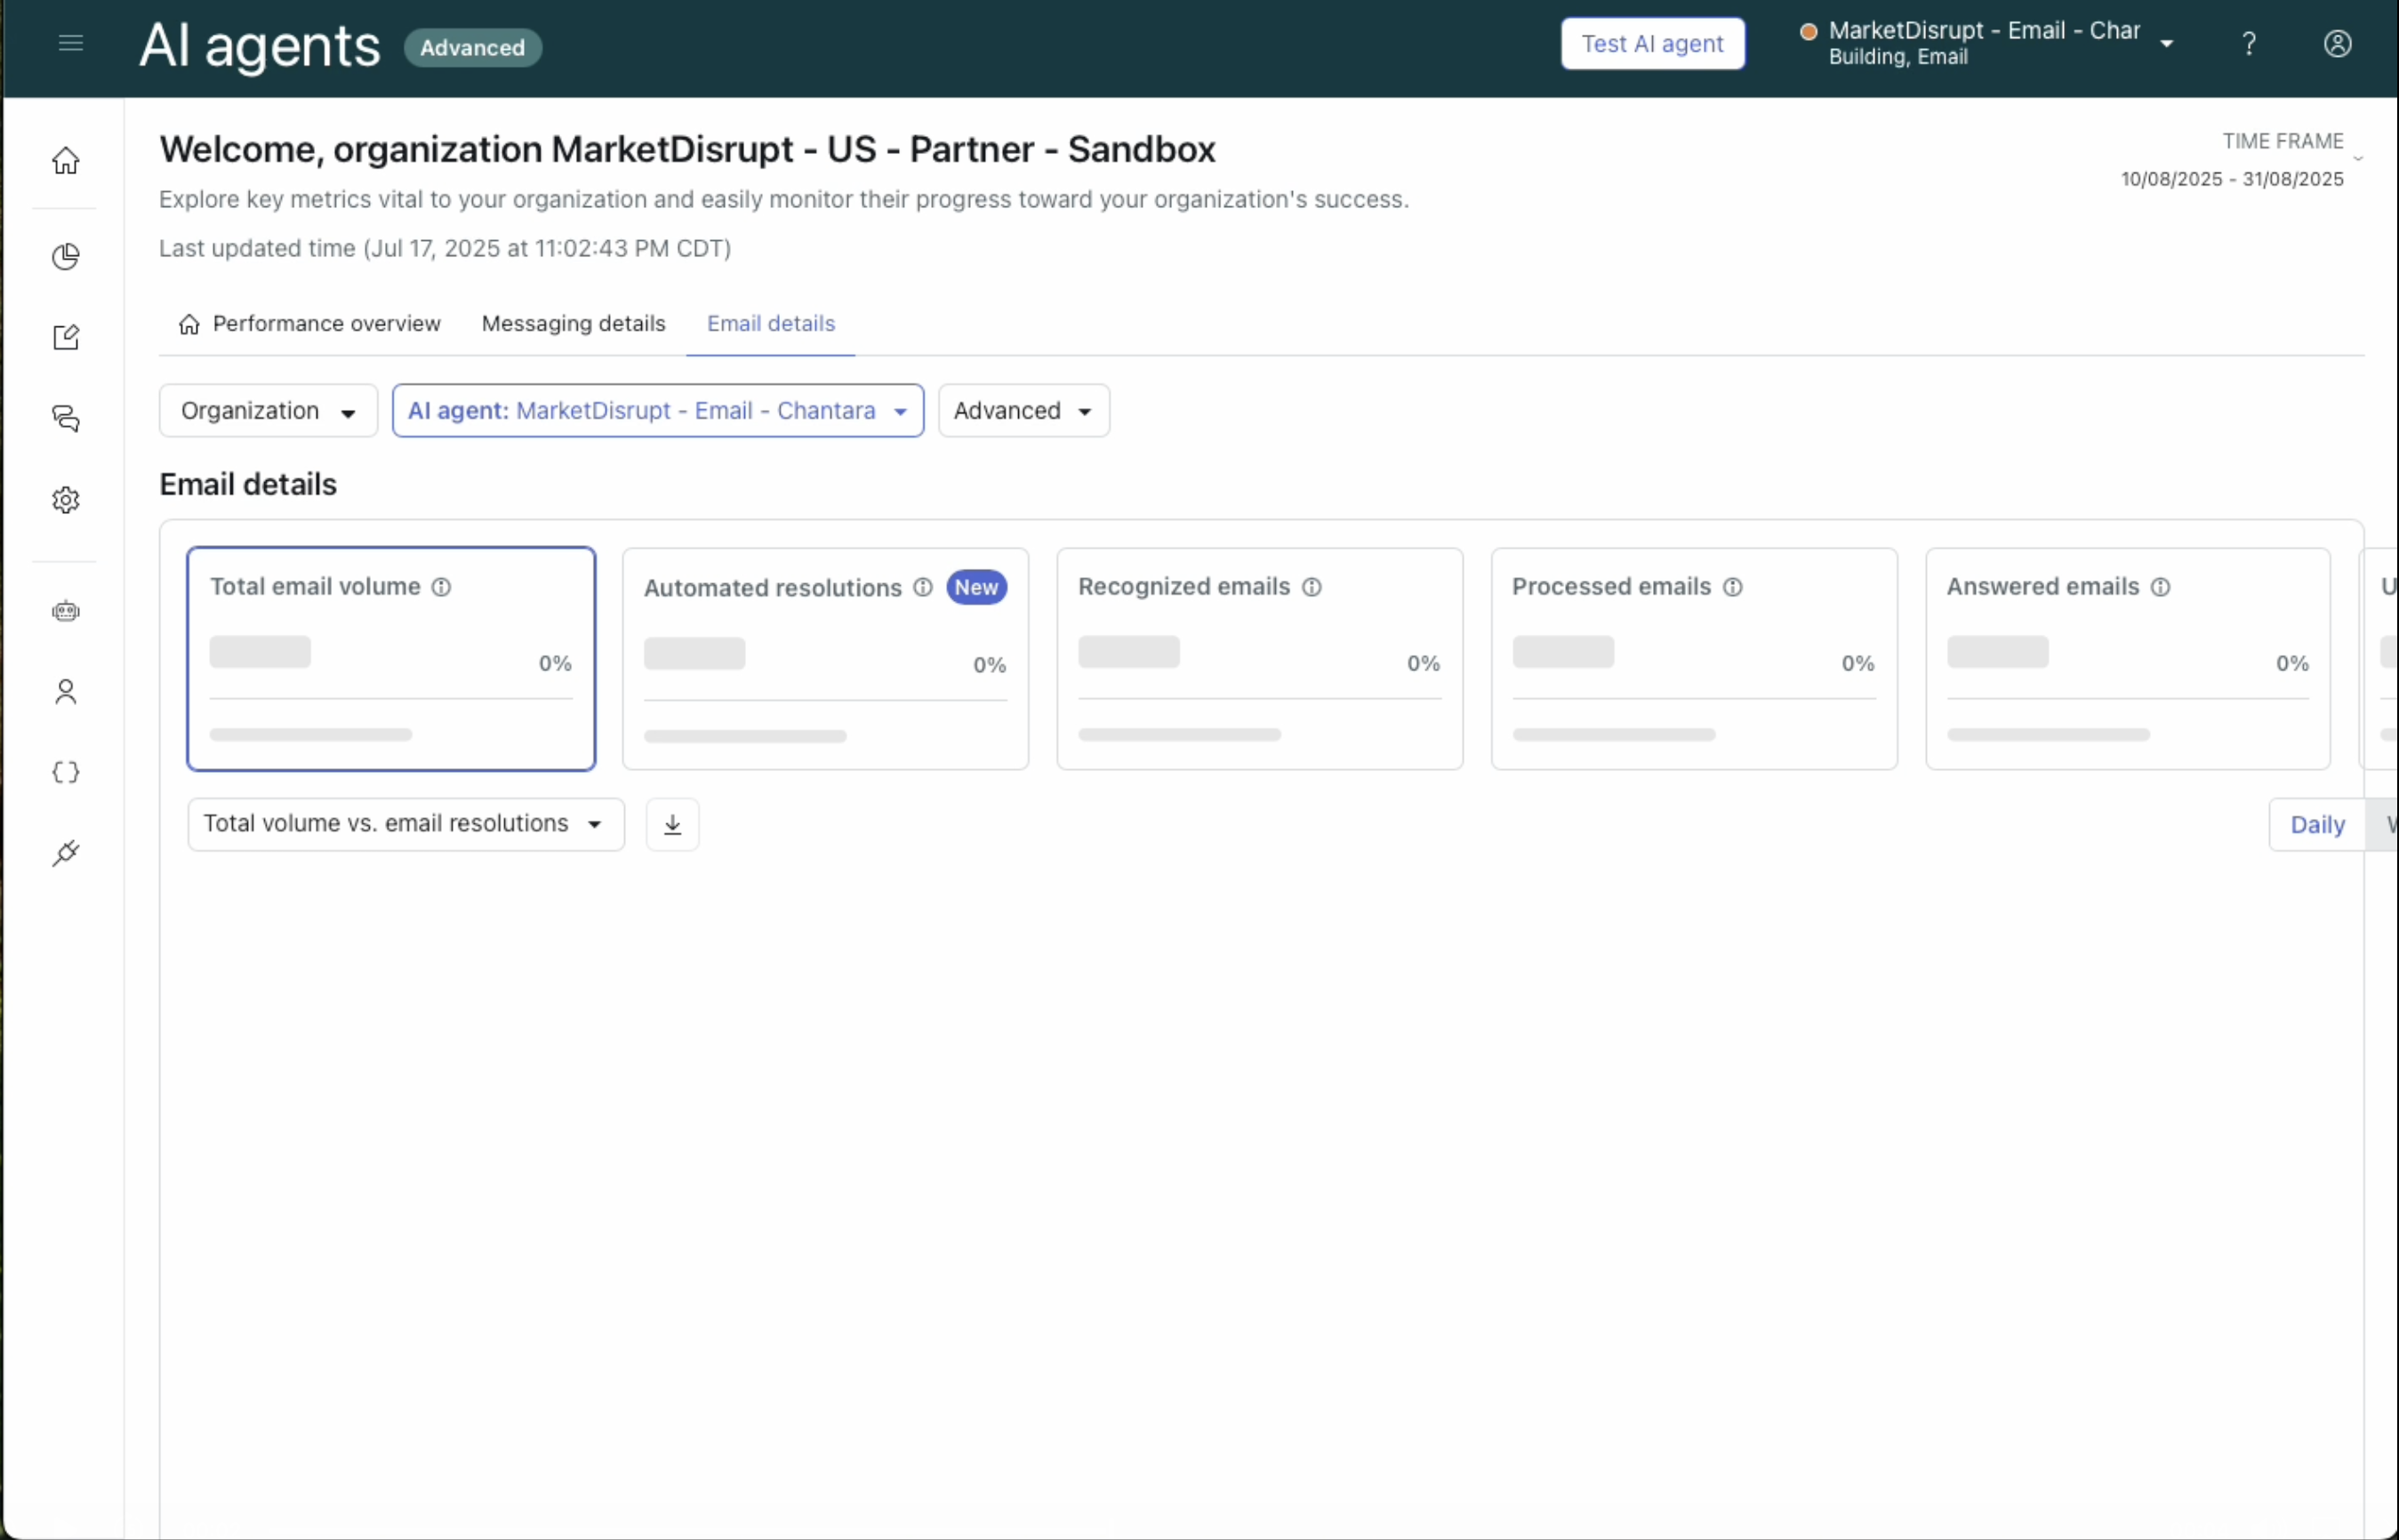Toggle the sidebar hamburger menu
This screenshot has width=2399, height=1540.
[69, 43]
